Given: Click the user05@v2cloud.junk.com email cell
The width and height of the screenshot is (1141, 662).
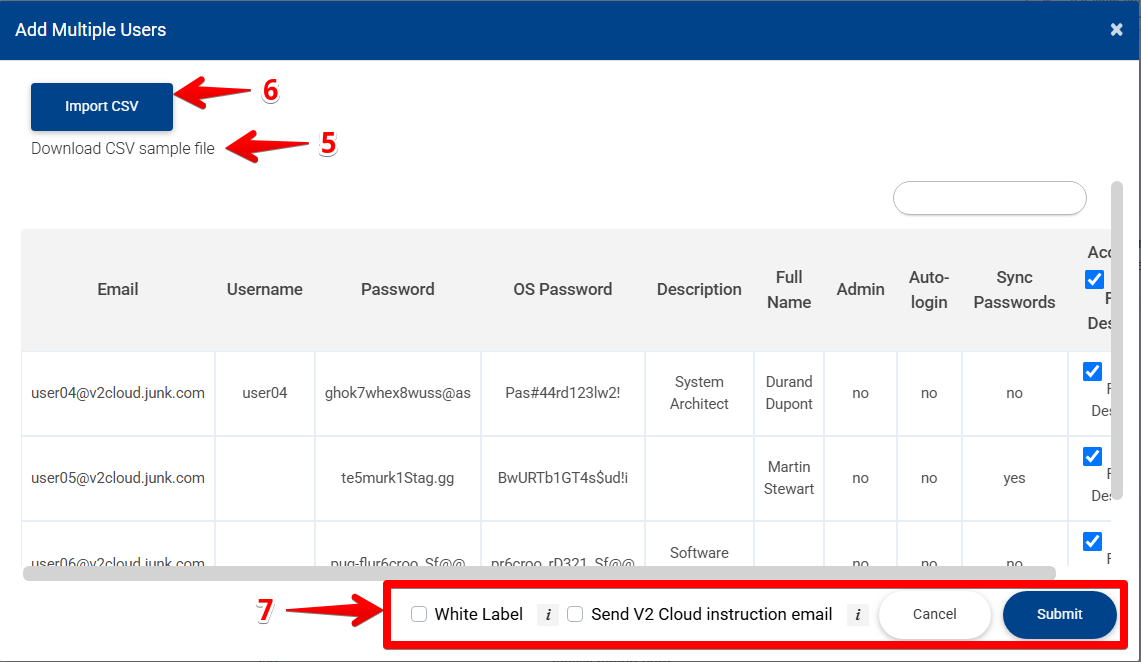Looking at the screenshot, I should pos(118,478).
